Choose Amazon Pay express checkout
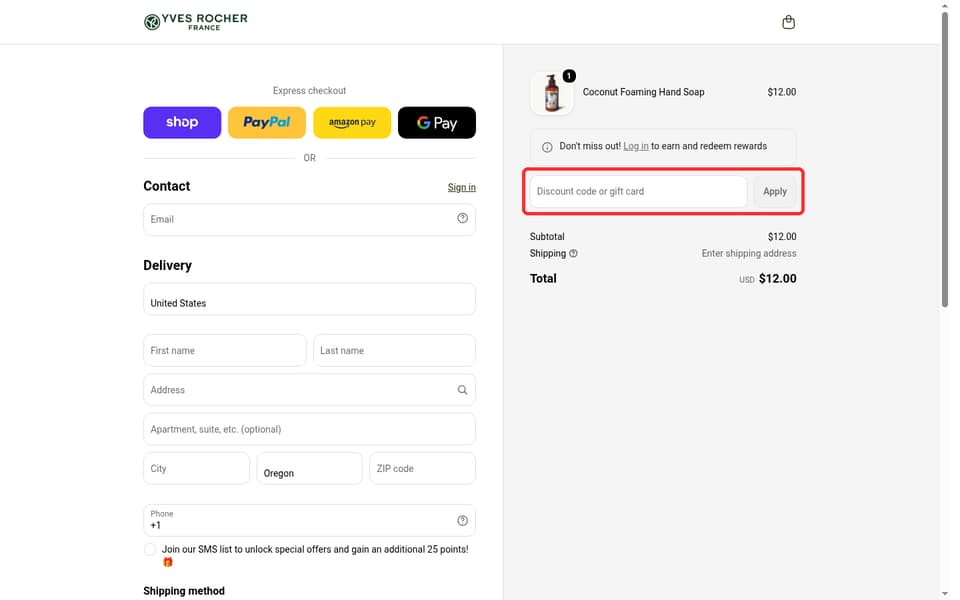The width and height of the screenshot is (960, 600). [352, 122]
